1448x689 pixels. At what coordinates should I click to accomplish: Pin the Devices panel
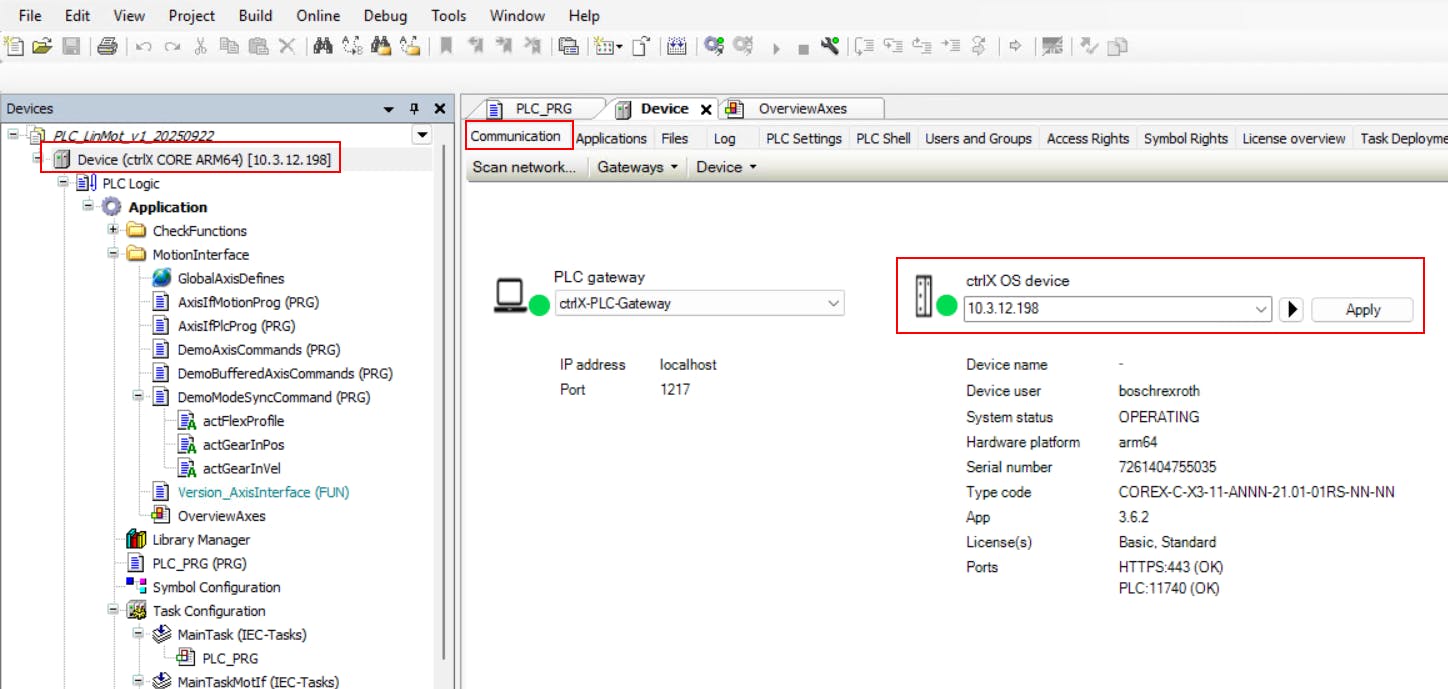coord(414,109)
